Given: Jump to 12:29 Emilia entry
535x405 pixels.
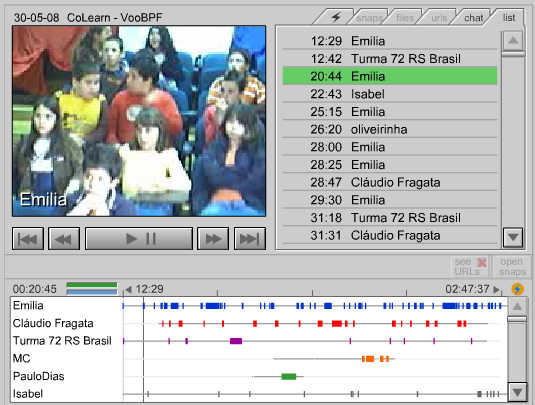Looking at the screenshot, I should 390,41.
